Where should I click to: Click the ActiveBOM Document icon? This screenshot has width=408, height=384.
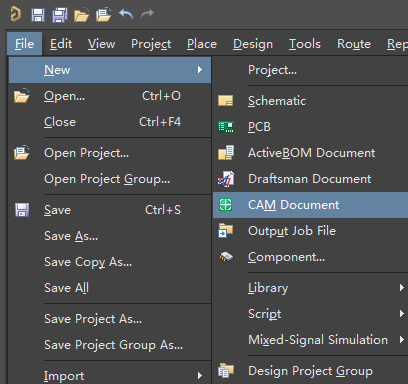click(x=226, y=153)
